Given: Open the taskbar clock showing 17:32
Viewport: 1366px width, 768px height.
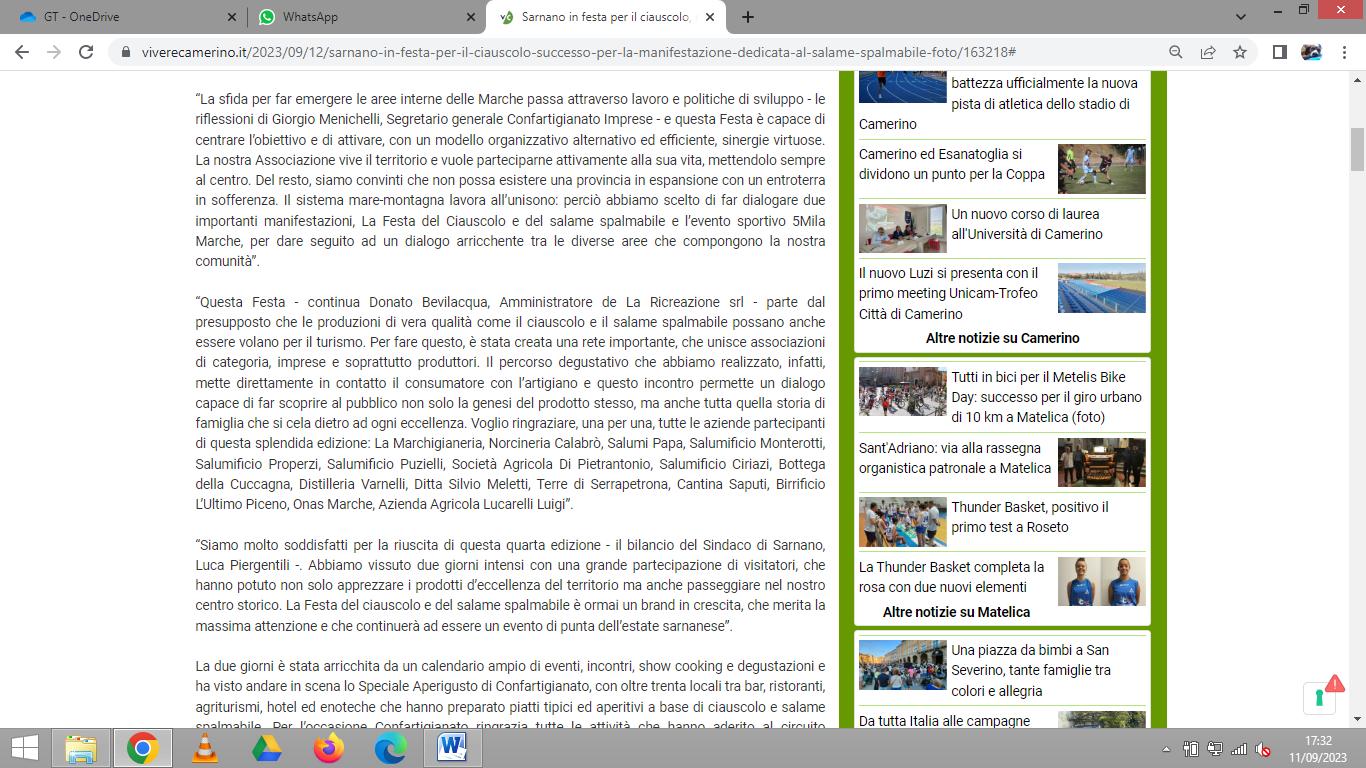Looking at the screenshot, I should (1319, 749).
